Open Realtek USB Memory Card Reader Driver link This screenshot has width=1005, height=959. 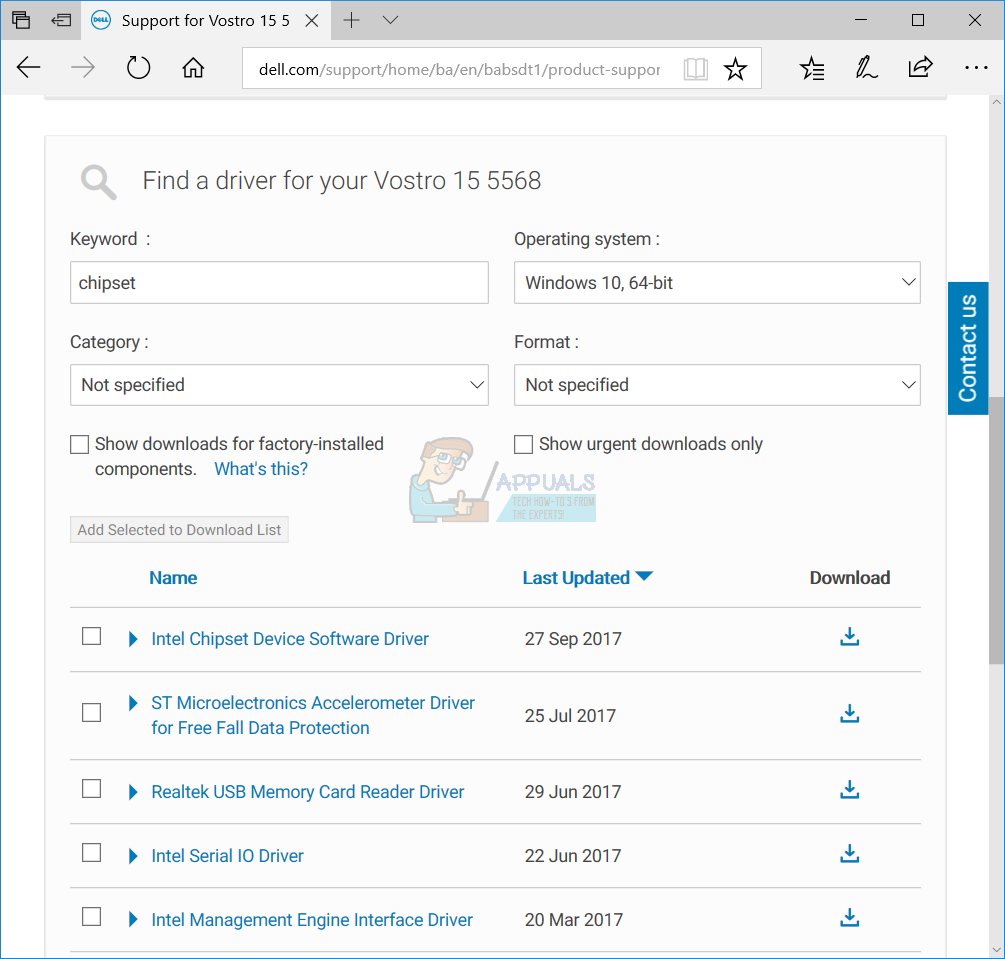coord(308,792)
